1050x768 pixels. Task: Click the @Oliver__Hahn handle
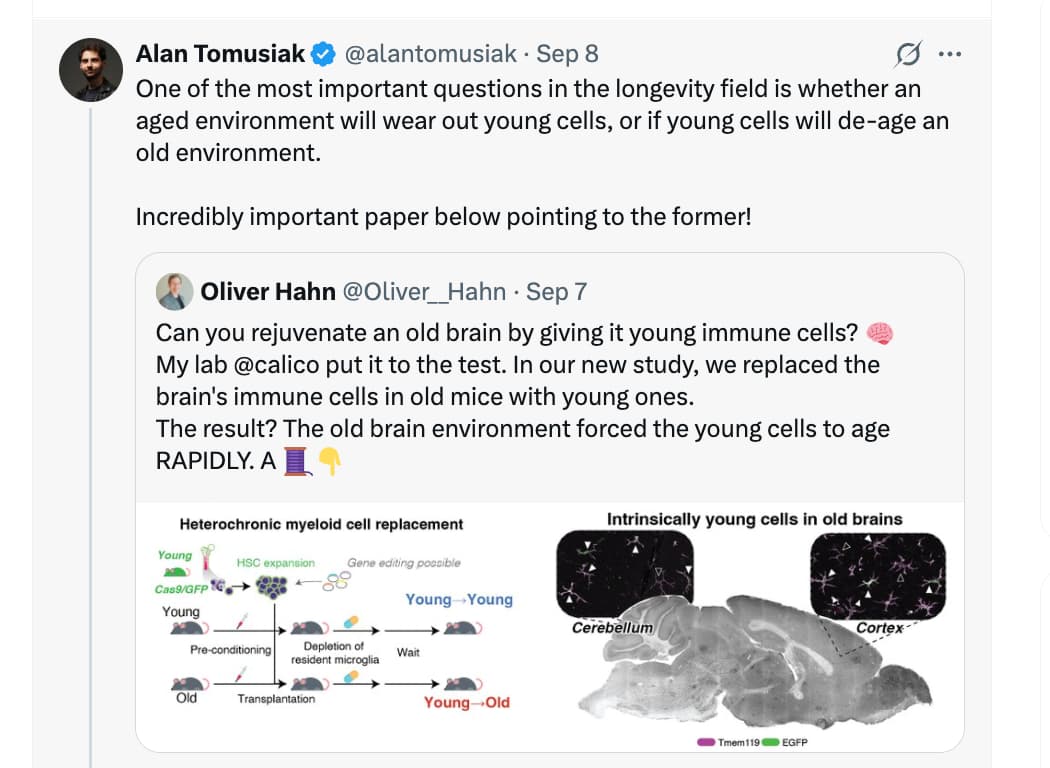425,292
